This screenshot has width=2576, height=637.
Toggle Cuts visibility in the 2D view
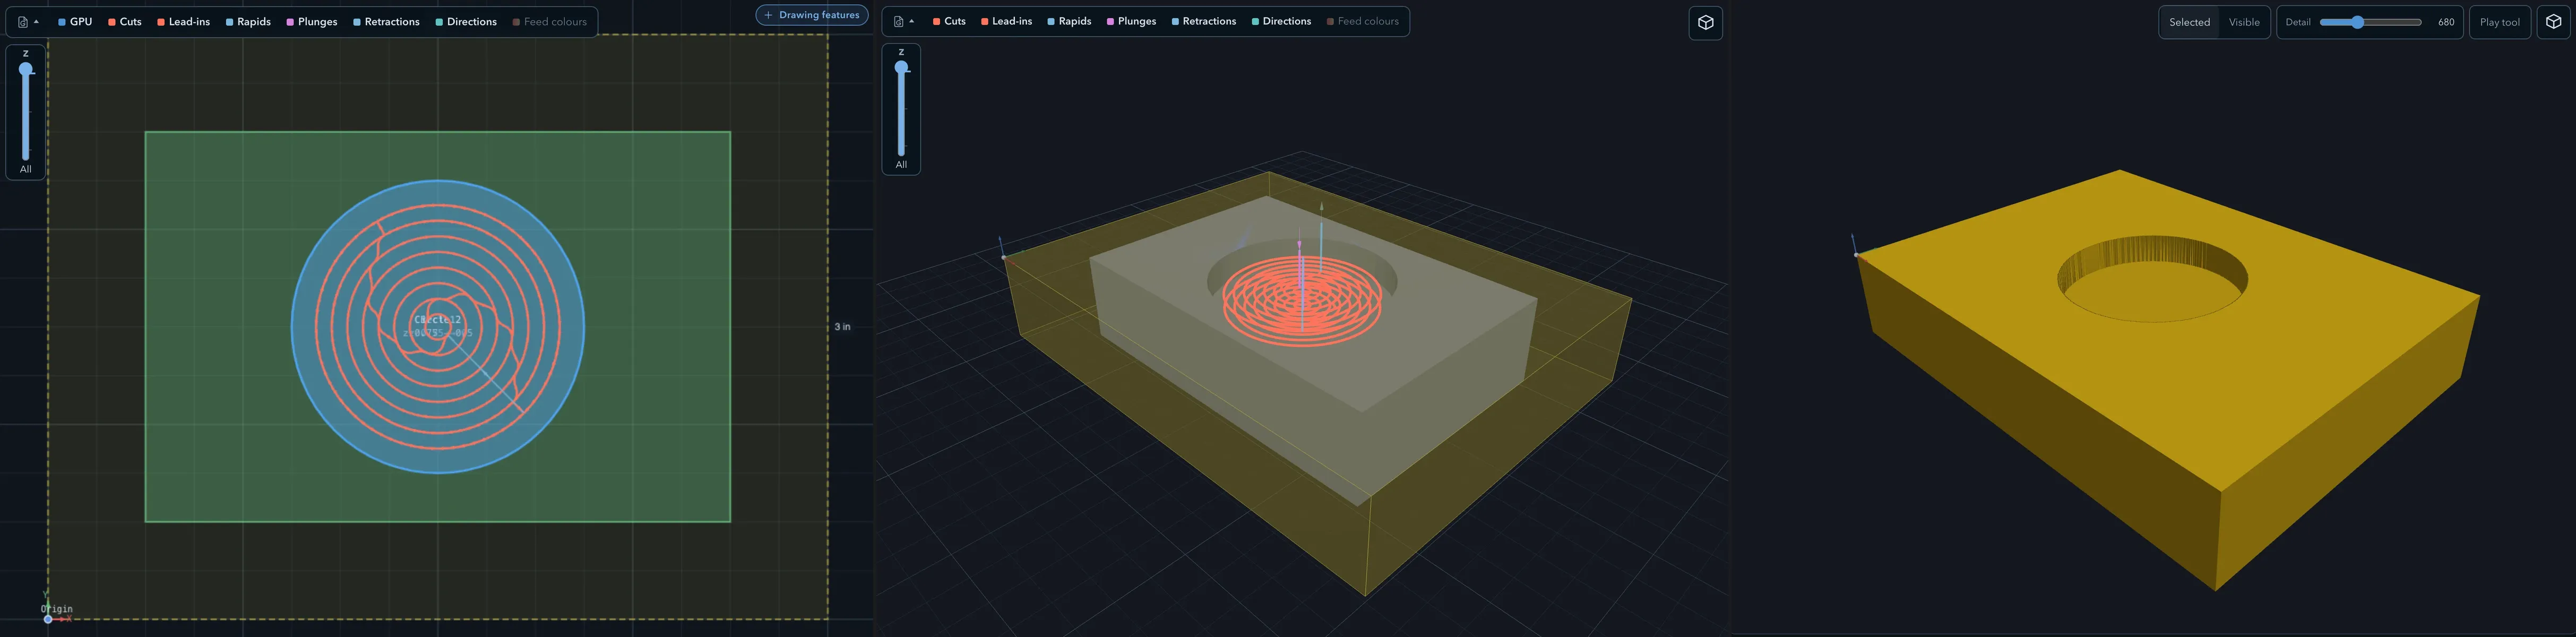125,22
